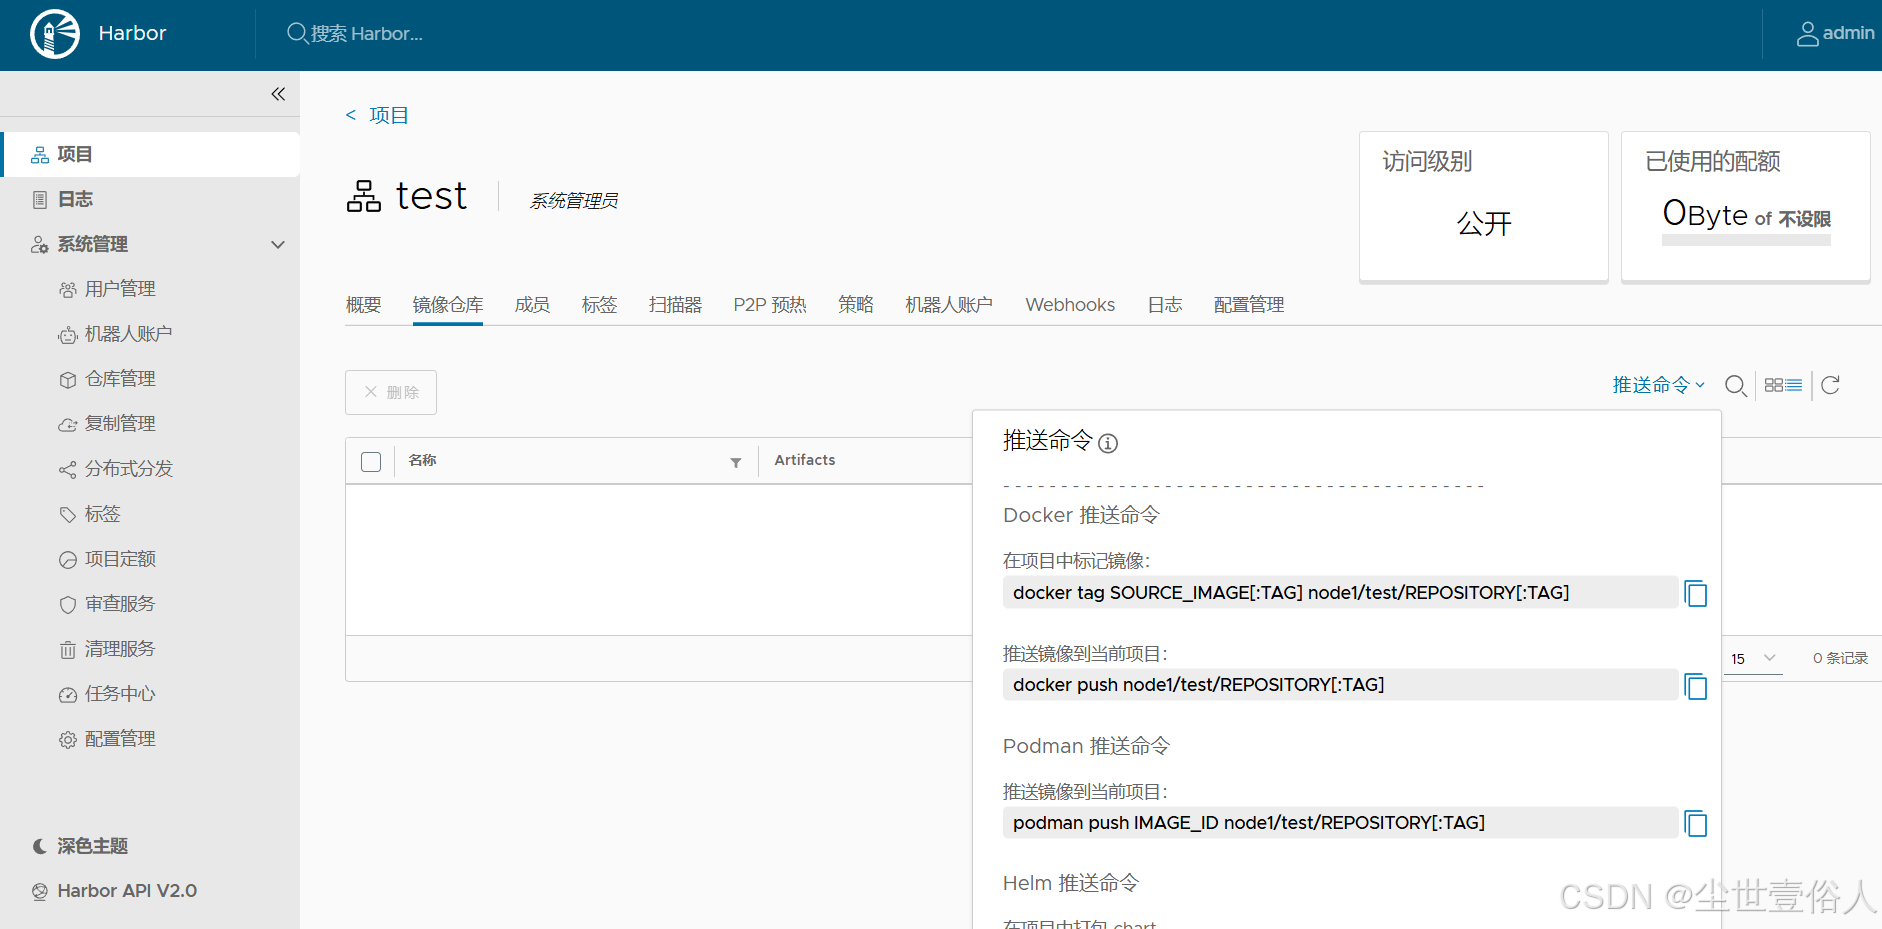
Task: Switch to the card/list view toggle icon
Action: pos(1783,385)
